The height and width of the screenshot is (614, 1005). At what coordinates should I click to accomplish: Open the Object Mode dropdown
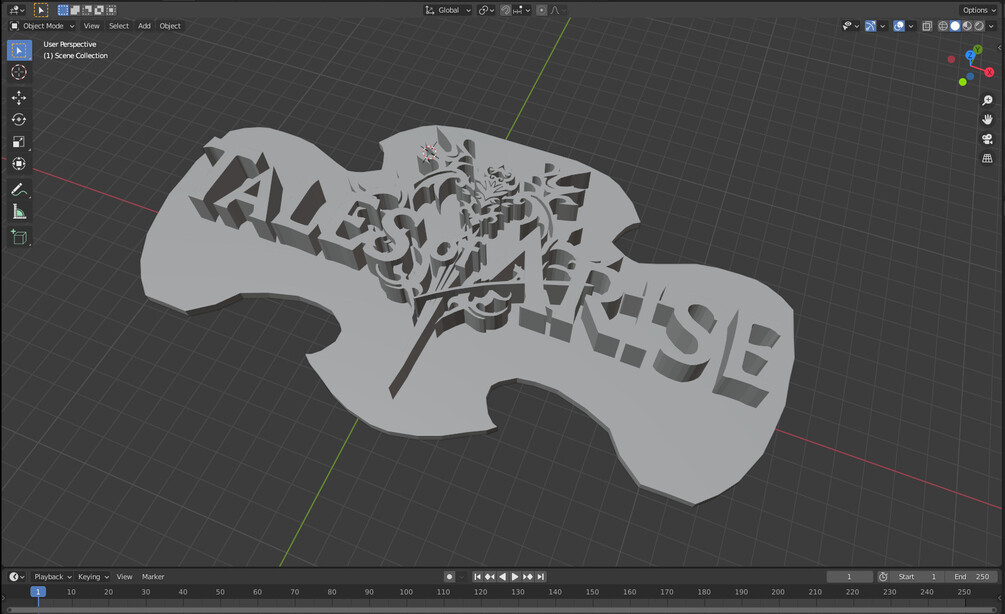click(x=42, y=26)
